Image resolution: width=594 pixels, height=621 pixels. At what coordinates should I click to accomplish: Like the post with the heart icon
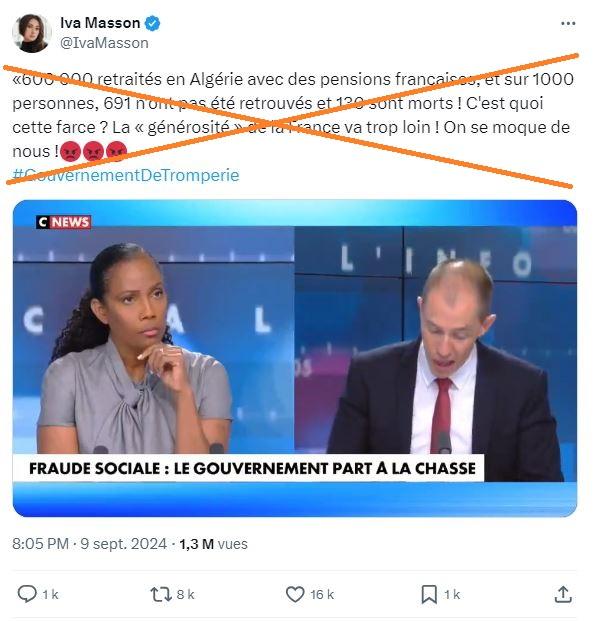[x=295, y=594]
